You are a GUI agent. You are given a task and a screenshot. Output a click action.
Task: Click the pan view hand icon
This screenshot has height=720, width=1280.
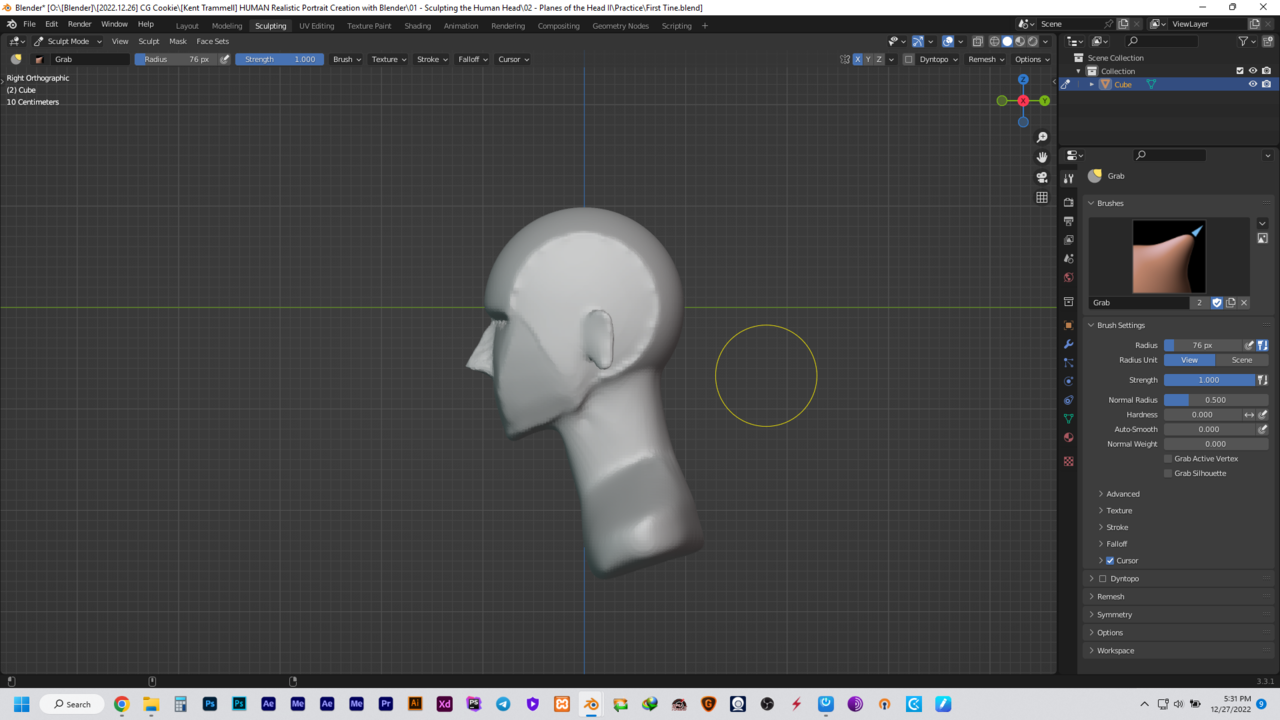(1042, 157)
